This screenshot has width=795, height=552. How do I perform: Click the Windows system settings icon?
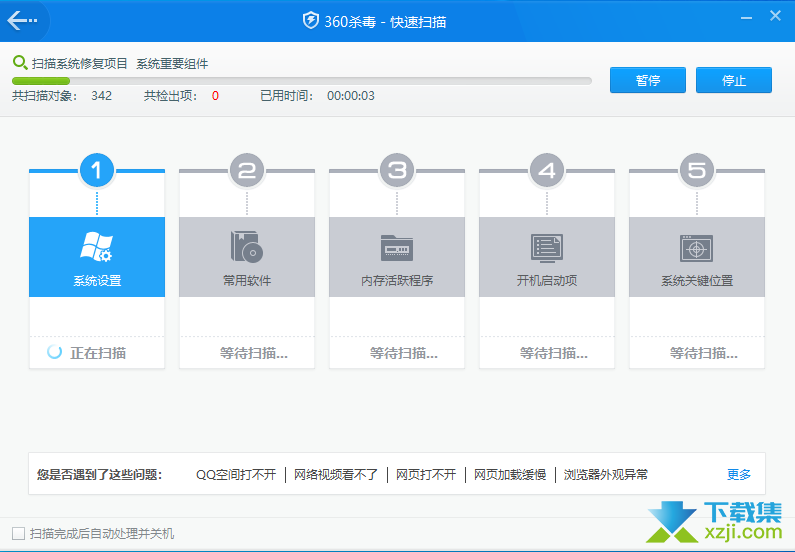pyautogui.click(x=96, y=247)
